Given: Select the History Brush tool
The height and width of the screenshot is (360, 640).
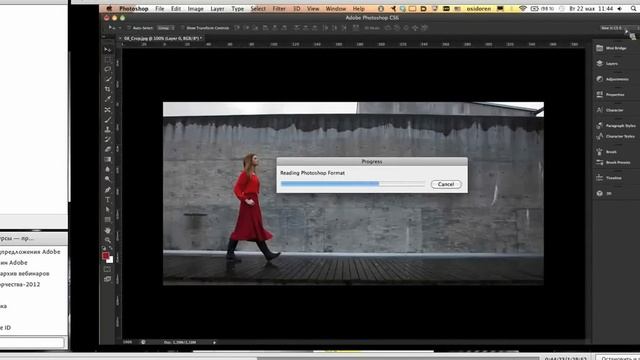Looking at the screenshot, I should [x=108, y=140].
